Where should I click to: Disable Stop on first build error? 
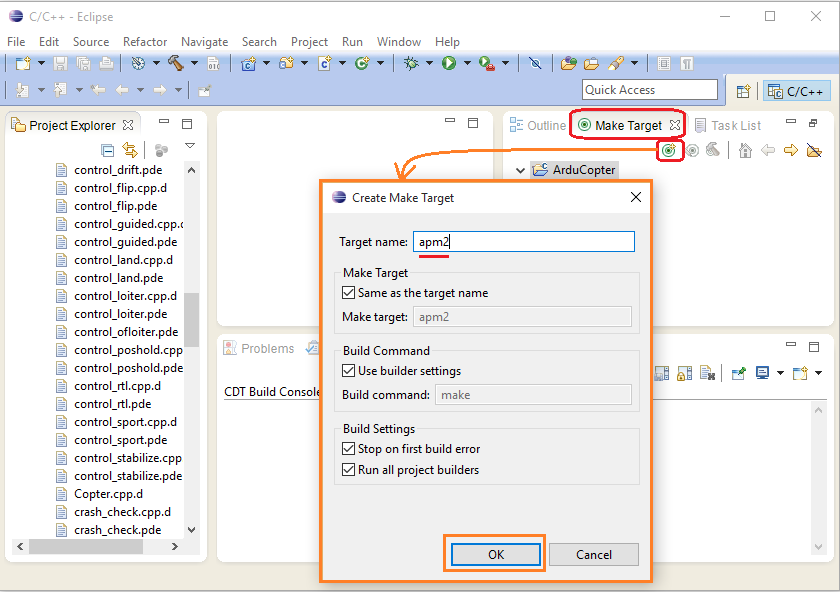[349, 449]
